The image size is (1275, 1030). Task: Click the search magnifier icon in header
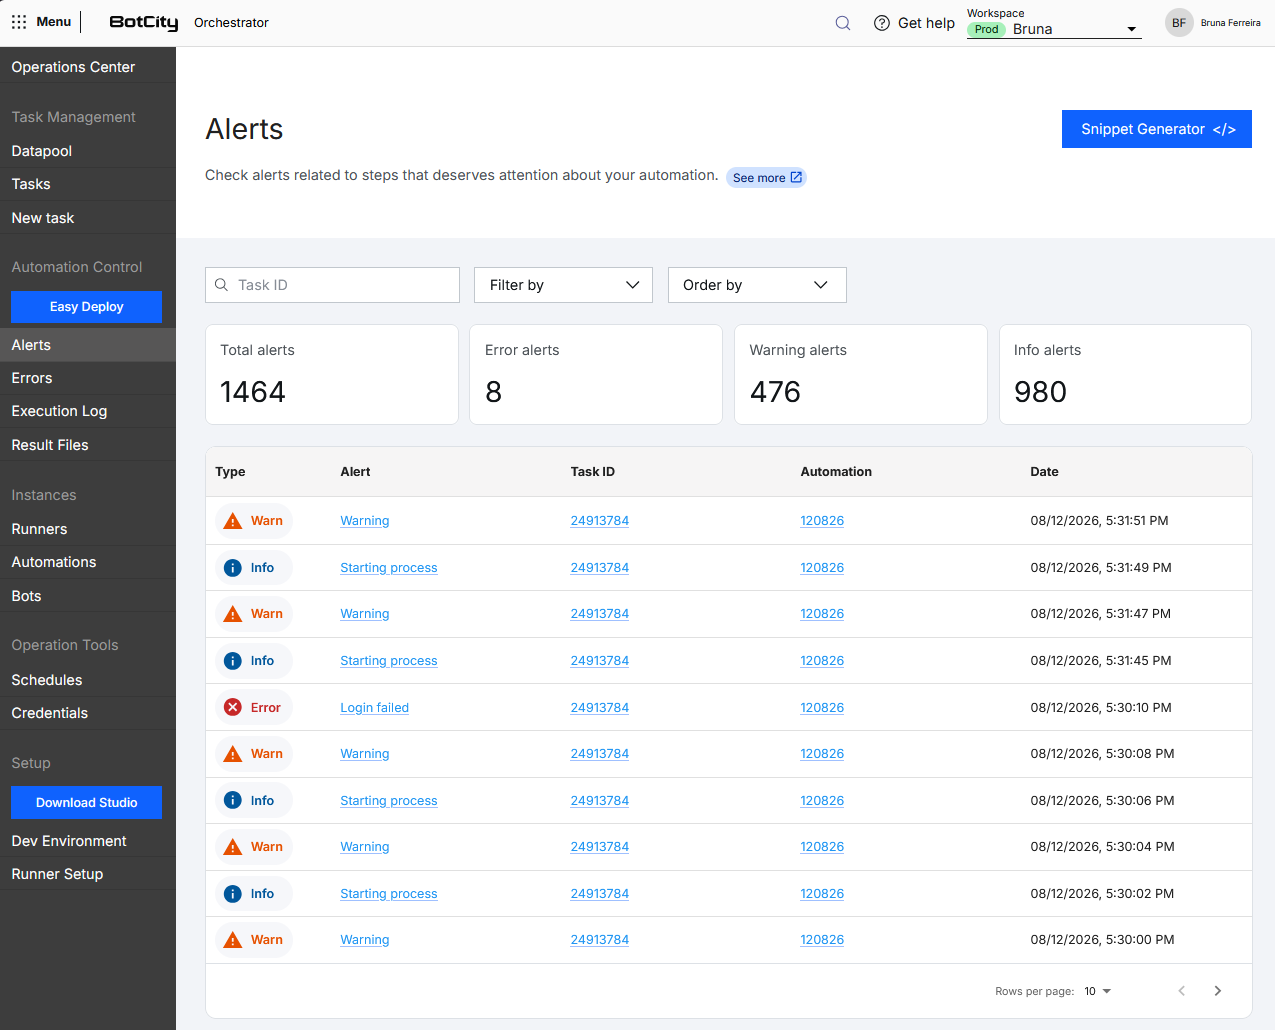click(843, 23)
